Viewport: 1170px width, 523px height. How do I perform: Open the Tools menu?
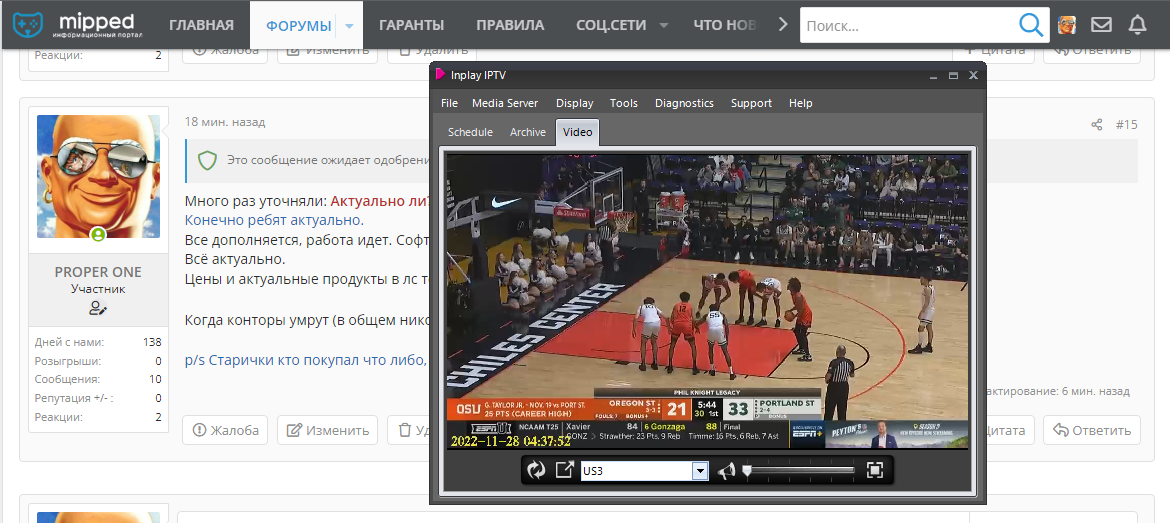pos(624,103)
